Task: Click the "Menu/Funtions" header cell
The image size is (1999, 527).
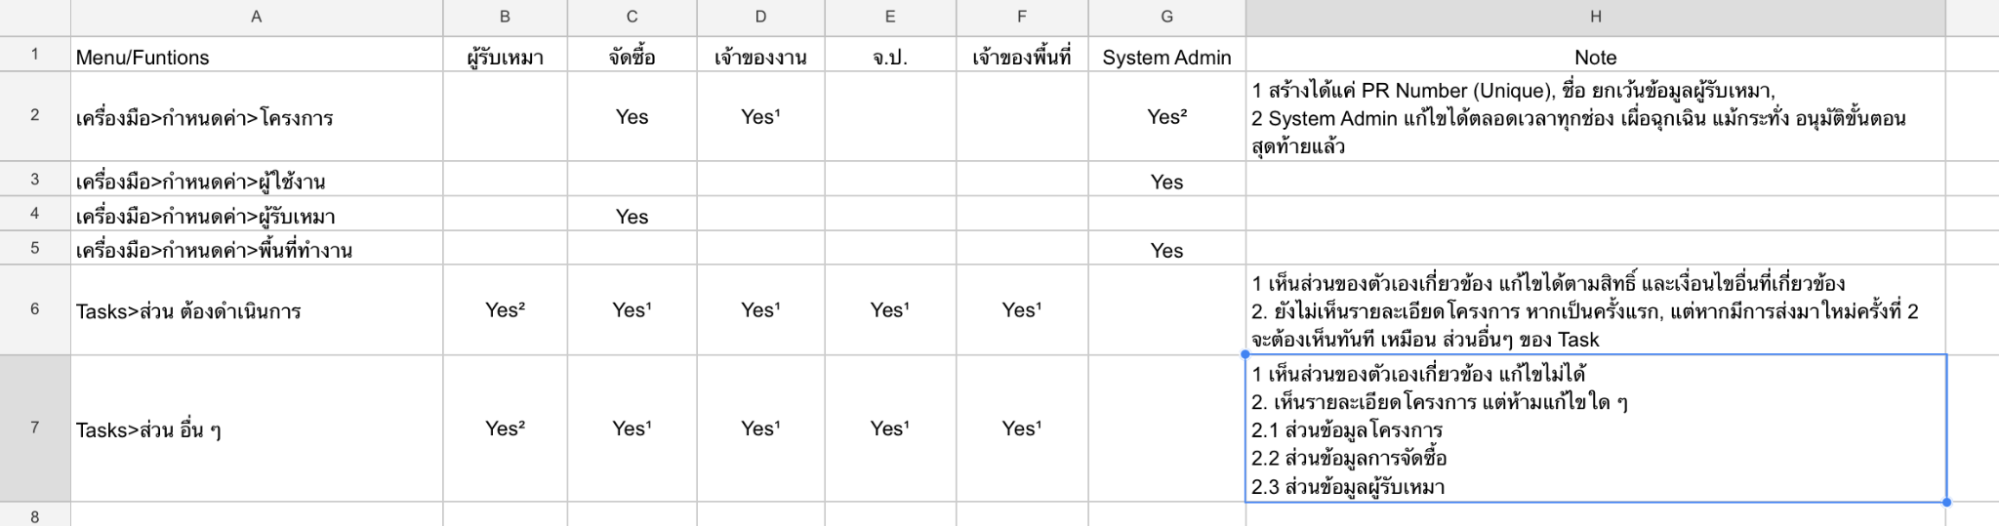Action: (x=256, y=57)
